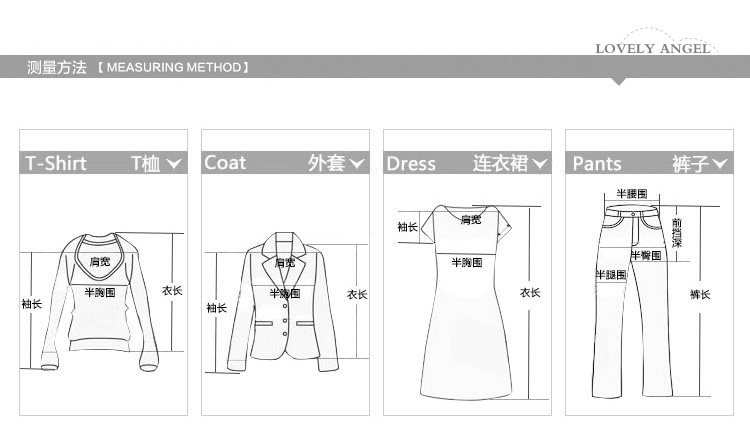Expand the Dress section chevron
The height and width of the screenshot is (424, 750).
pos(539,164)
